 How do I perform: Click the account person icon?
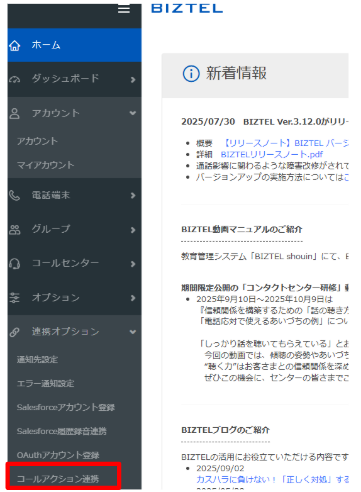[x=15, y=113]
